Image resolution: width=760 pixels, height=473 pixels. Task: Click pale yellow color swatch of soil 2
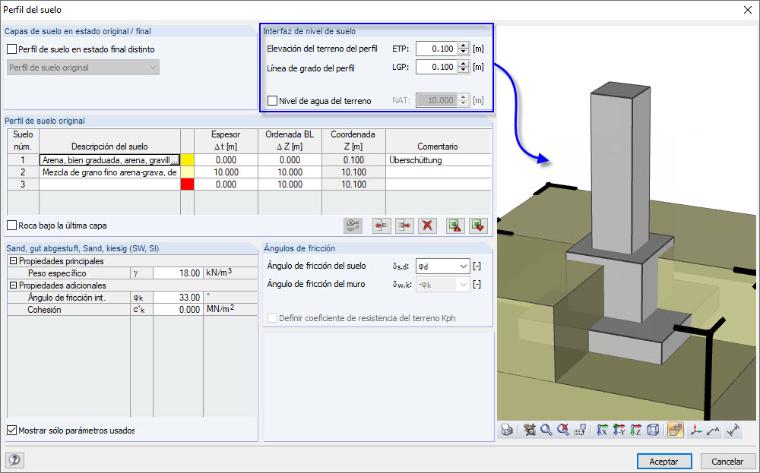coord(187,172)
